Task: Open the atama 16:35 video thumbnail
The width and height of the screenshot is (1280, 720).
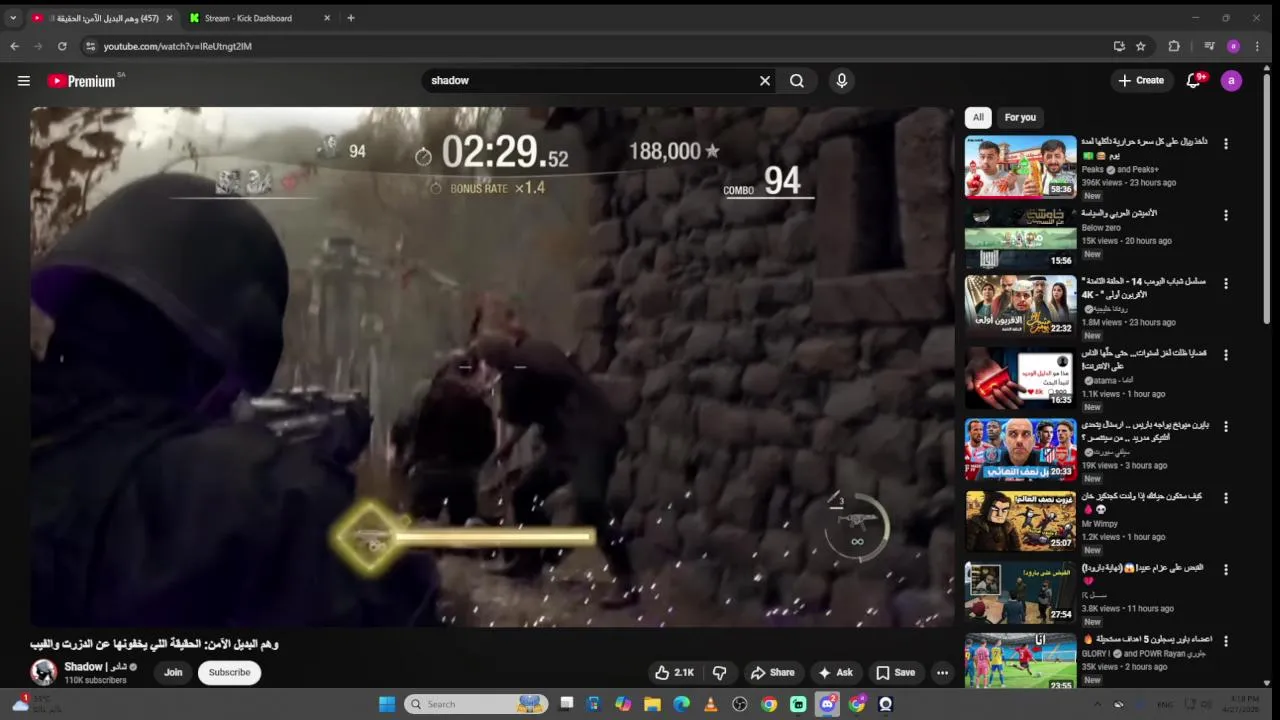Action: click(1020, 380)
